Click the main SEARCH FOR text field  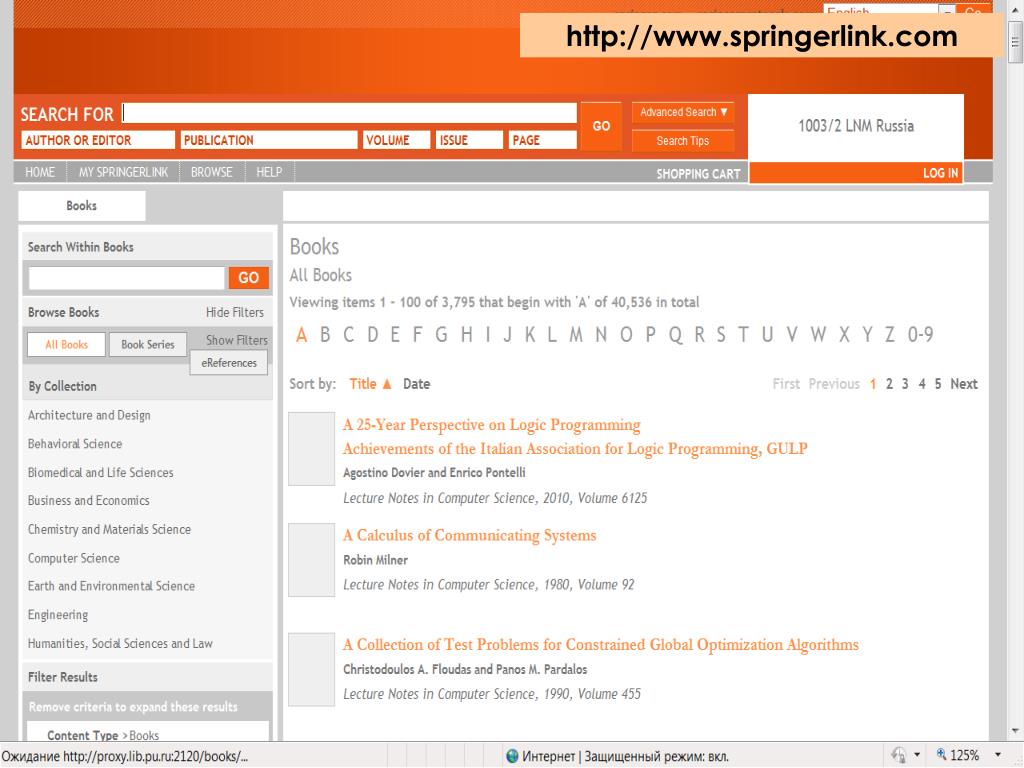[x=349, y=112]
